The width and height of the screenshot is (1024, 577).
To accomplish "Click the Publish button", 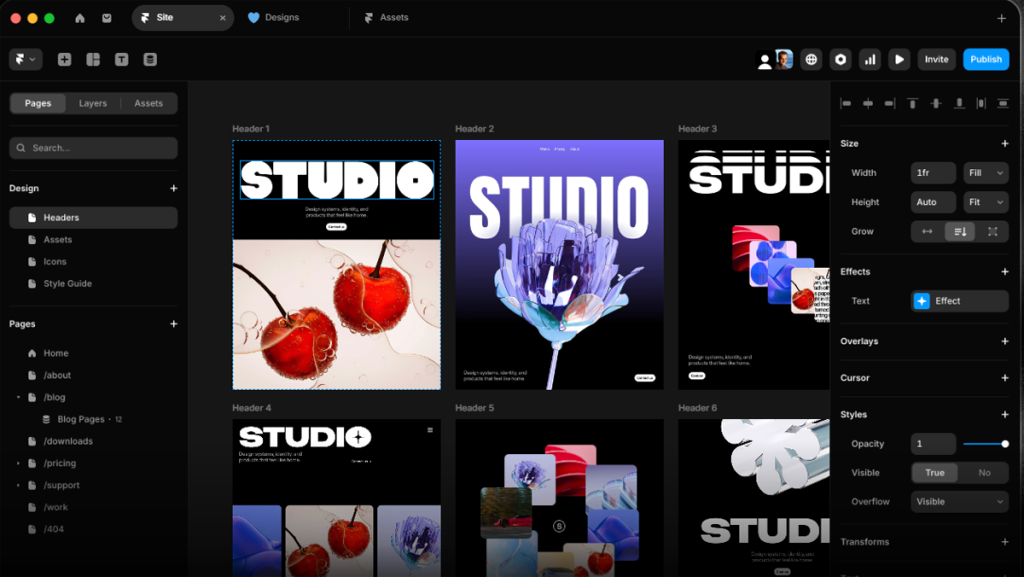I will (985, 60).
